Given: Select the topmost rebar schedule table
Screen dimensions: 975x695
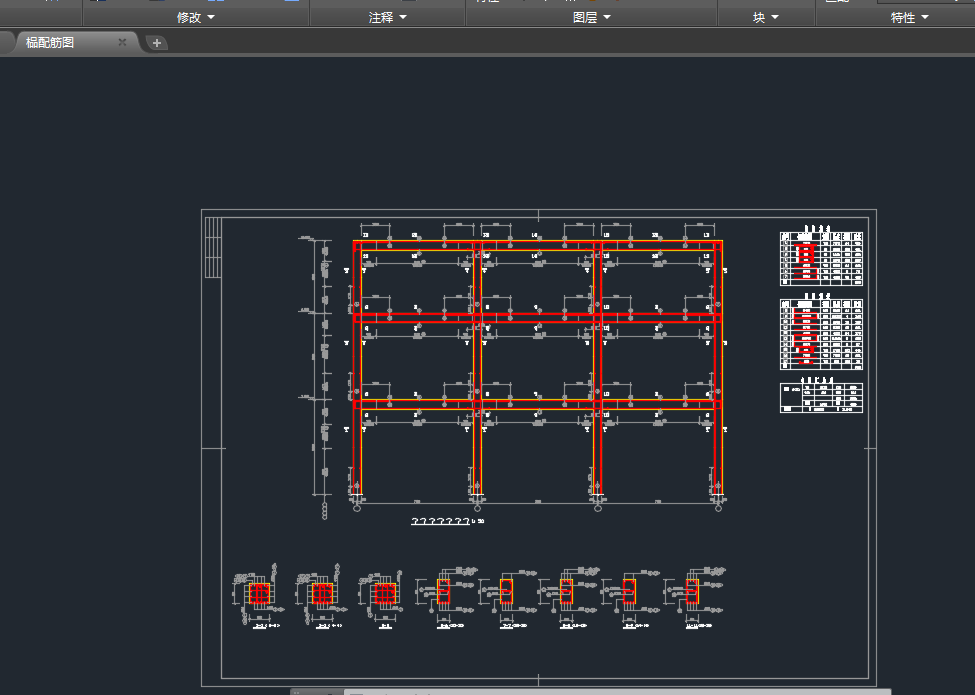Looking at the screenshot, I should point(821,258).
